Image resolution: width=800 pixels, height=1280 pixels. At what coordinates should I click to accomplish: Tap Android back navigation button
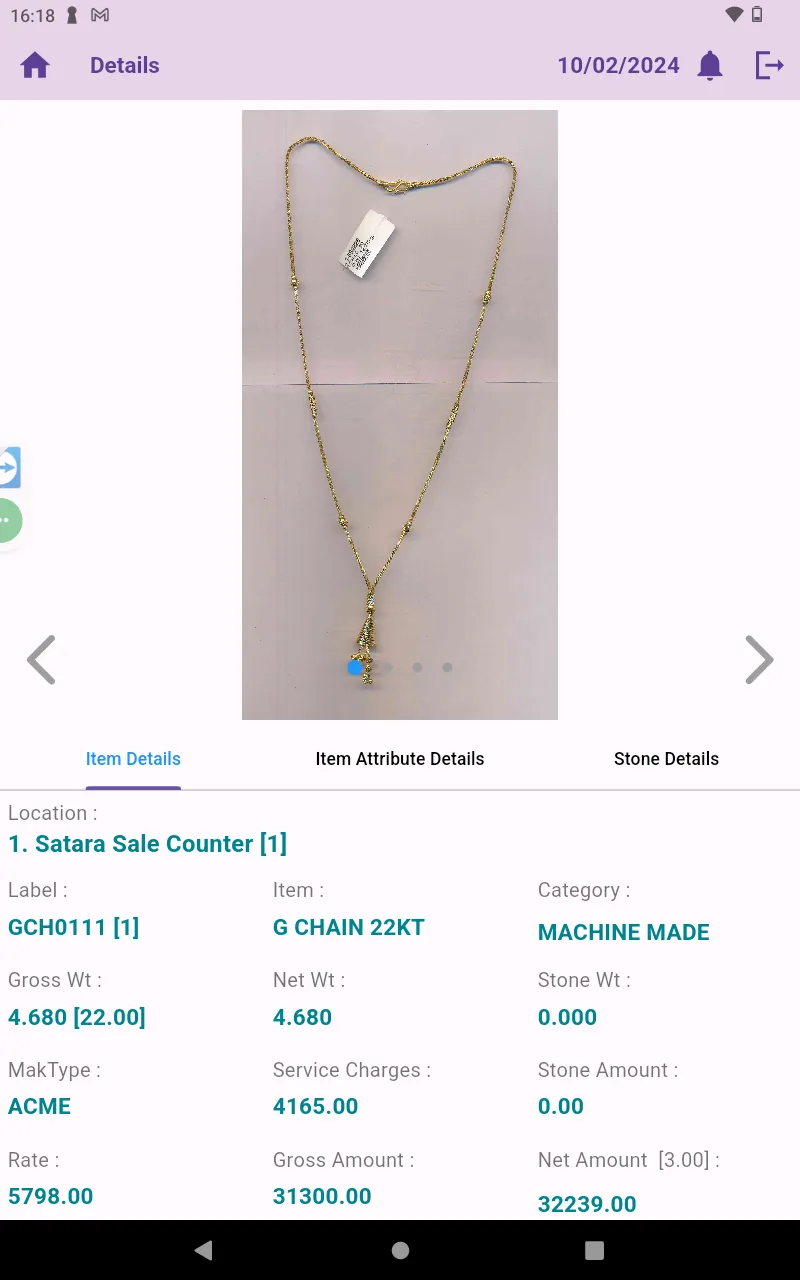click(x=204, y=1250)
